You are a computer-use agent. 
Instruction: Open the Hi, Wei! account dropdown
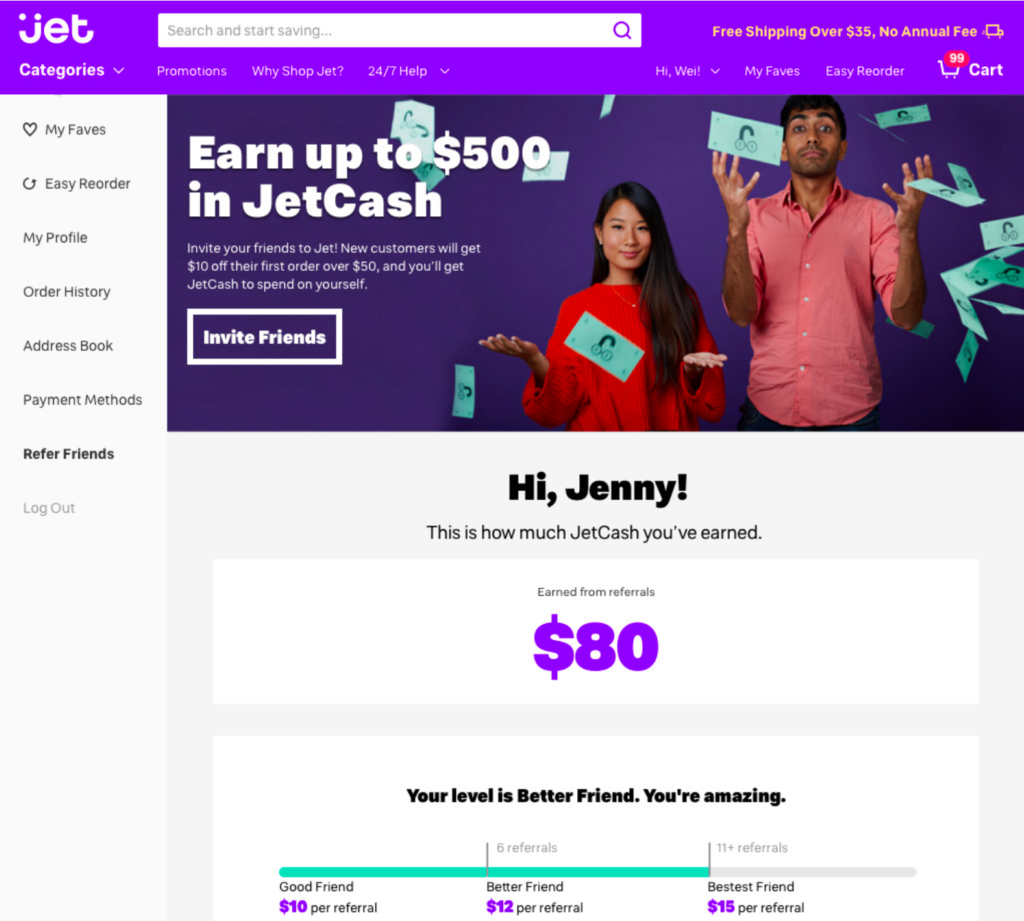point(688,71)
